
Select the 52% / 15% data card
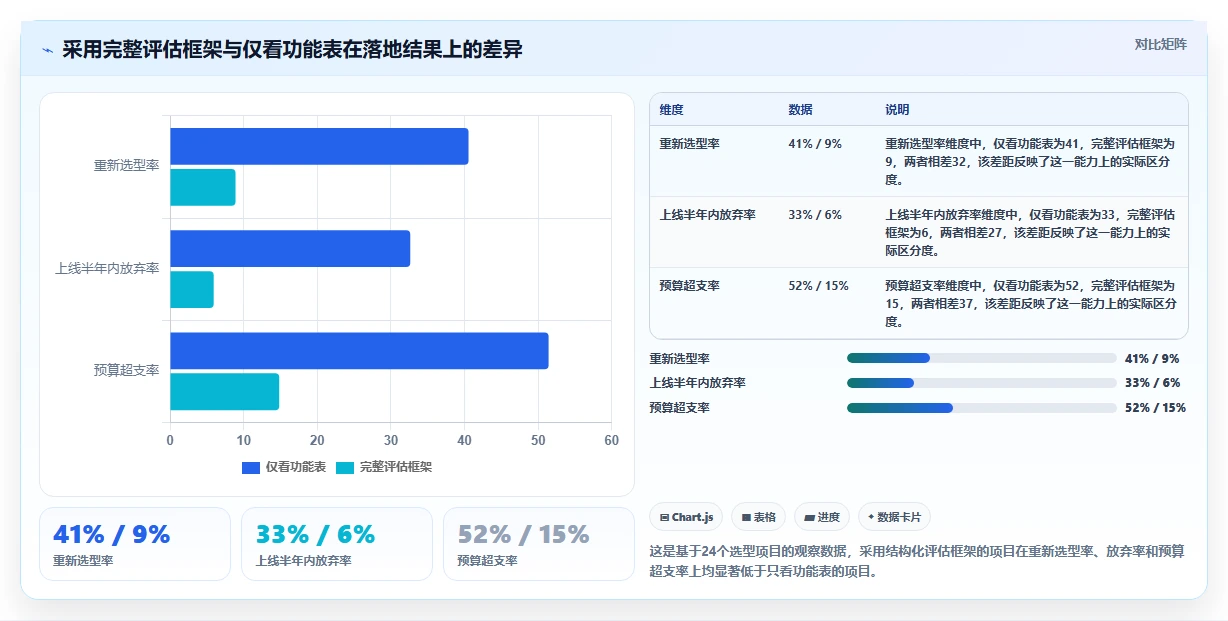539,544
